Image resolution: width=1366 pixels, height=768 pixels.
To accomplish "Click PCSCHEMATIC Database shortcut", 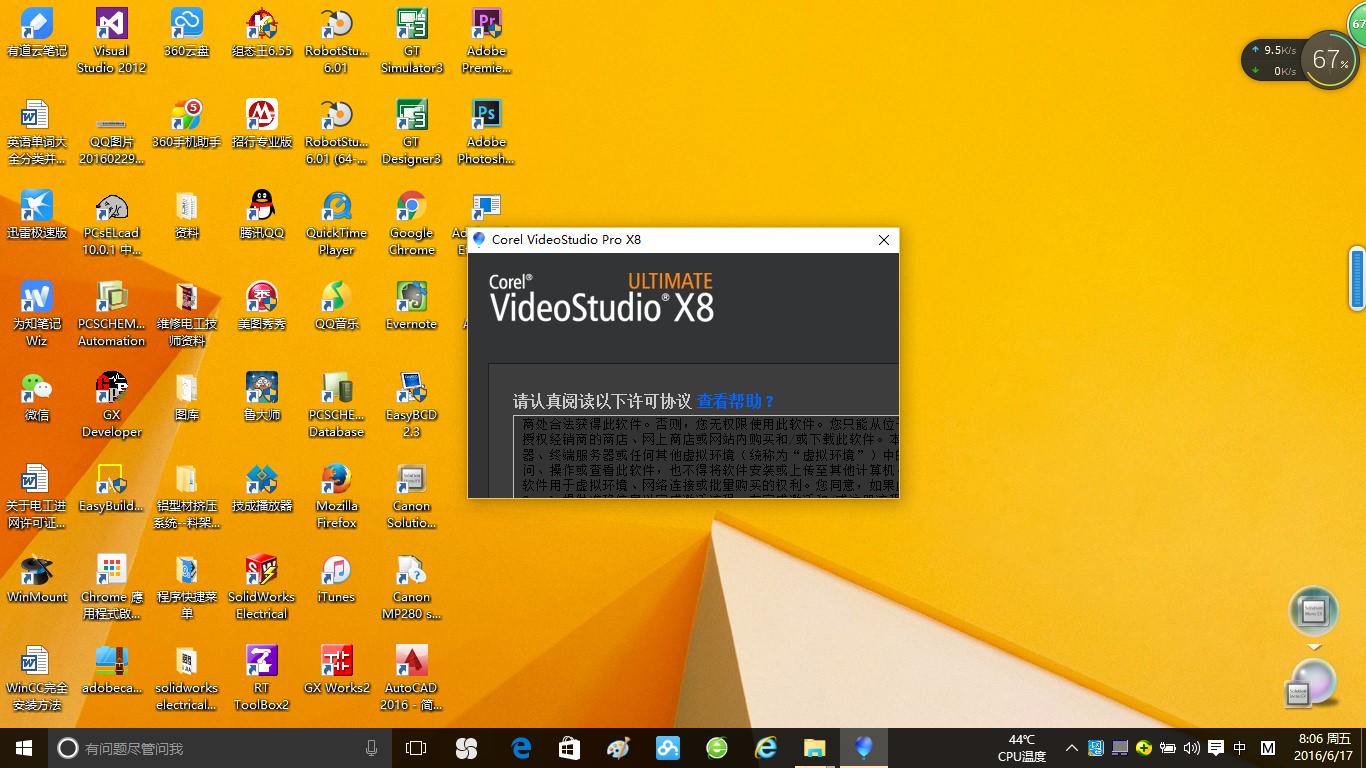I will [337, 405].
